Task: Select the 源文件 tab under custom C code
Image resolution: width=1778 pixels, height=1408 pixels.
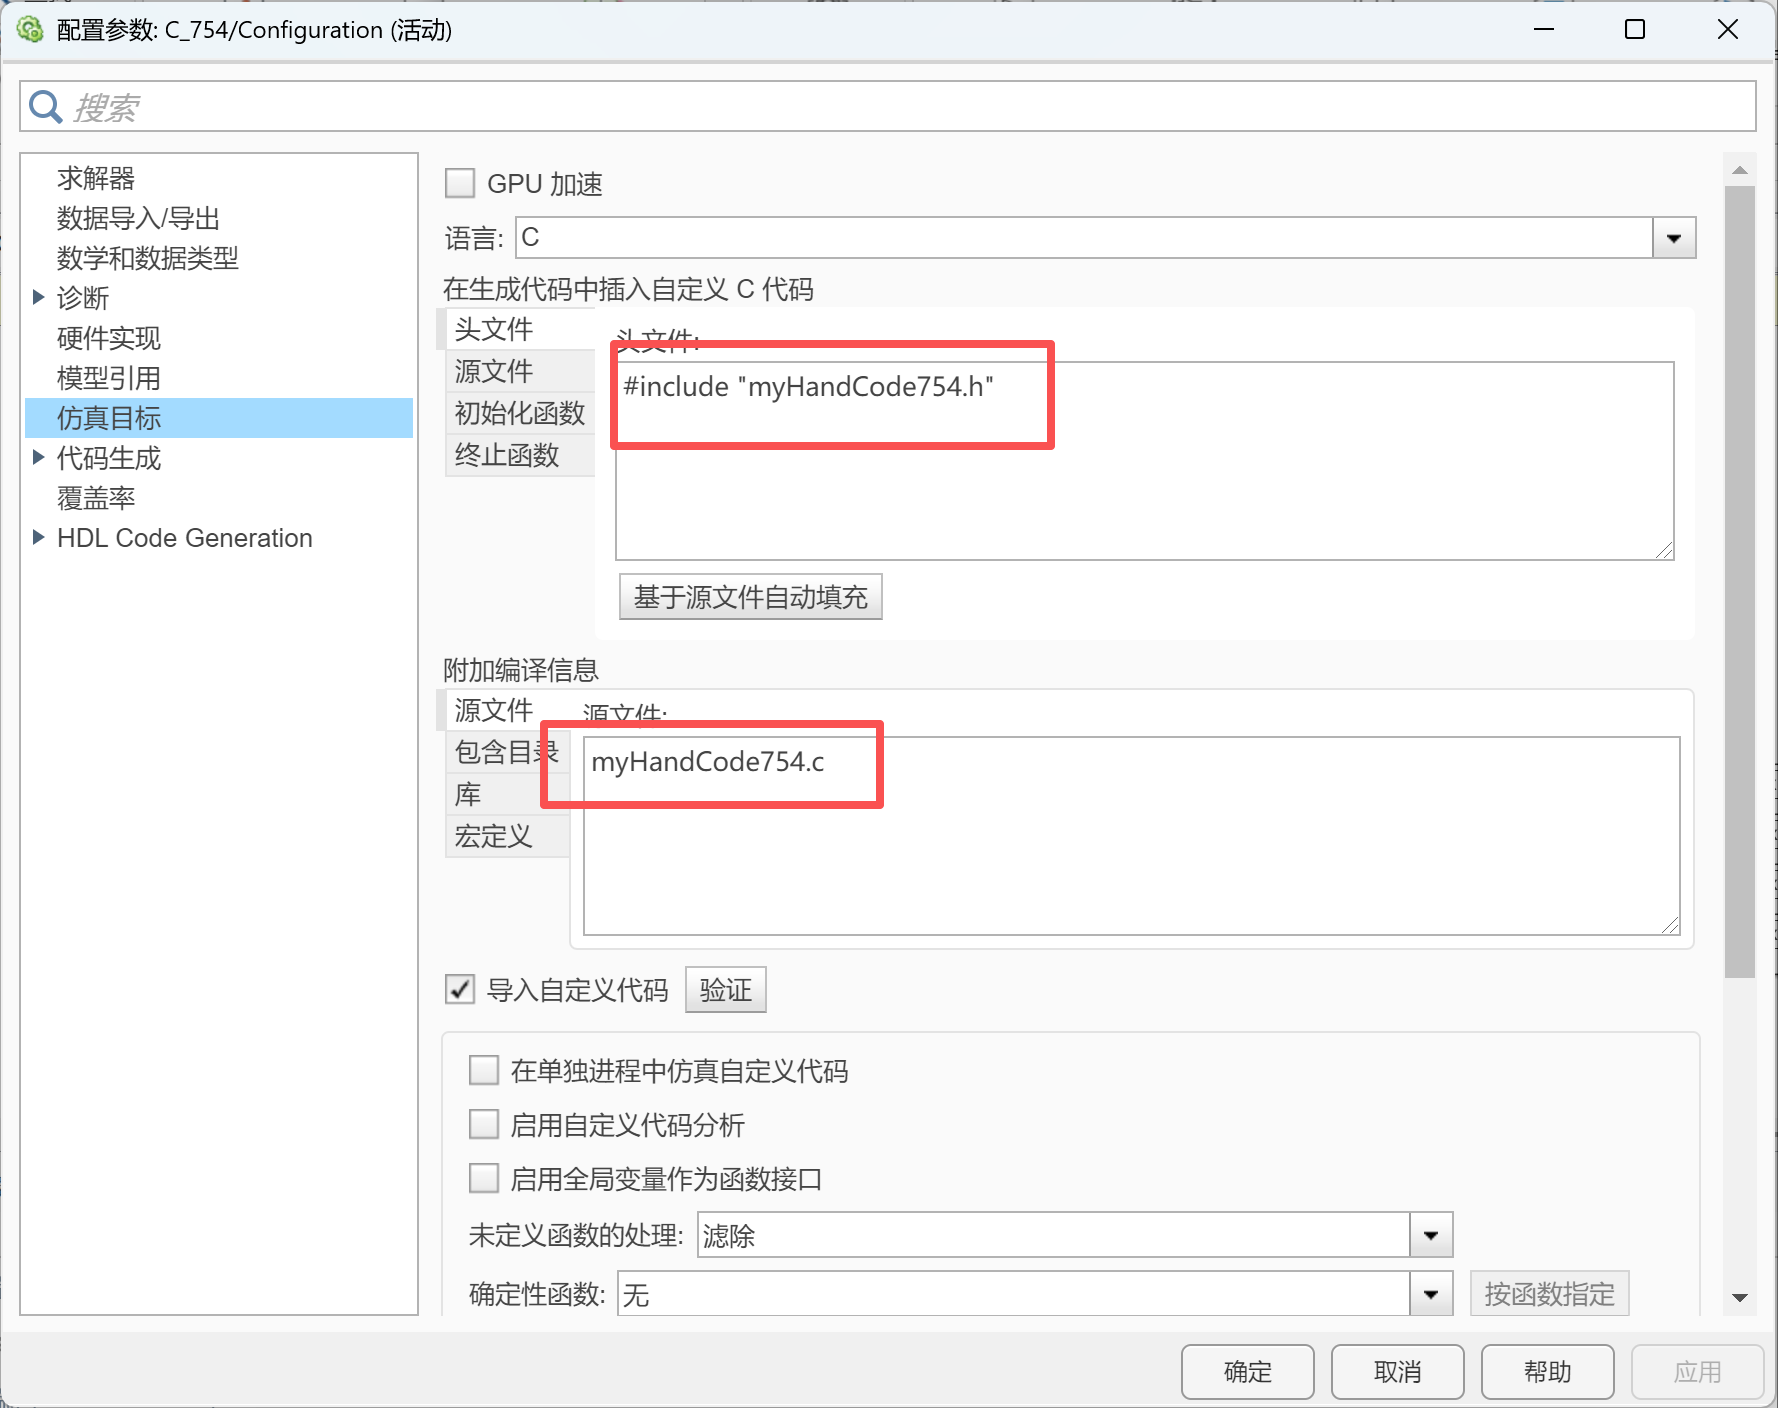Action: point(520,371)
